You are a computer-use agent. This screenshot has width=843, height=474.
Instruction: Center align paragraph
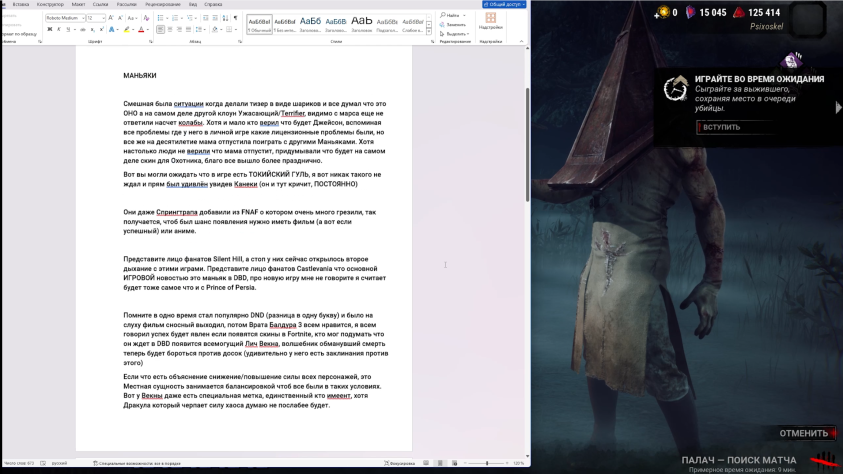170,29
